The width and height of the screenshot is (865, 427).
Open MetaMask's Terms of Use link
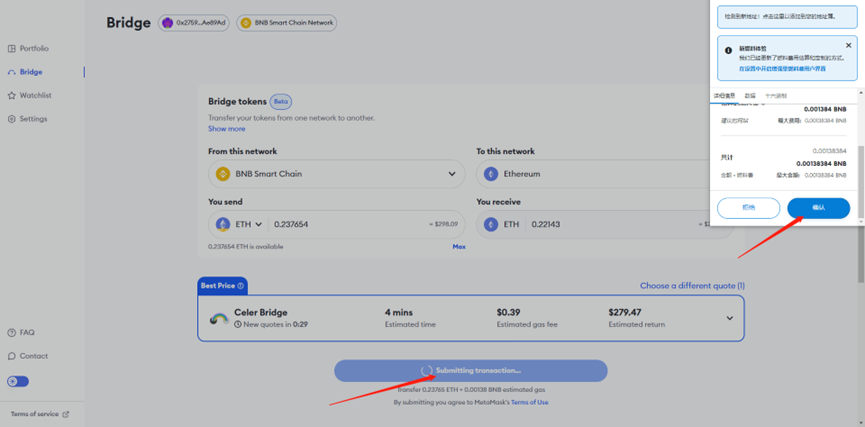click(530, 402)
